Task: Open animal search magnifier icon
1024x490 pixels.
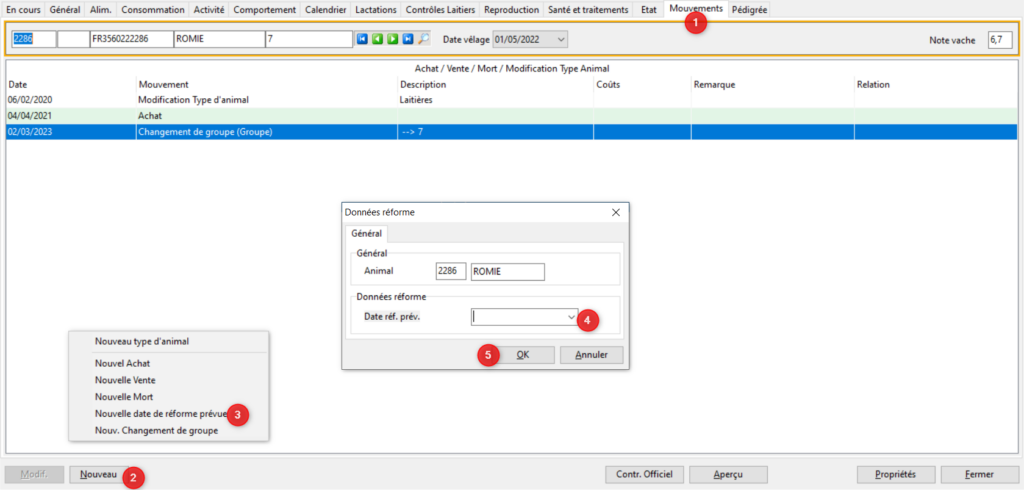Action: [x=424, y=39]
